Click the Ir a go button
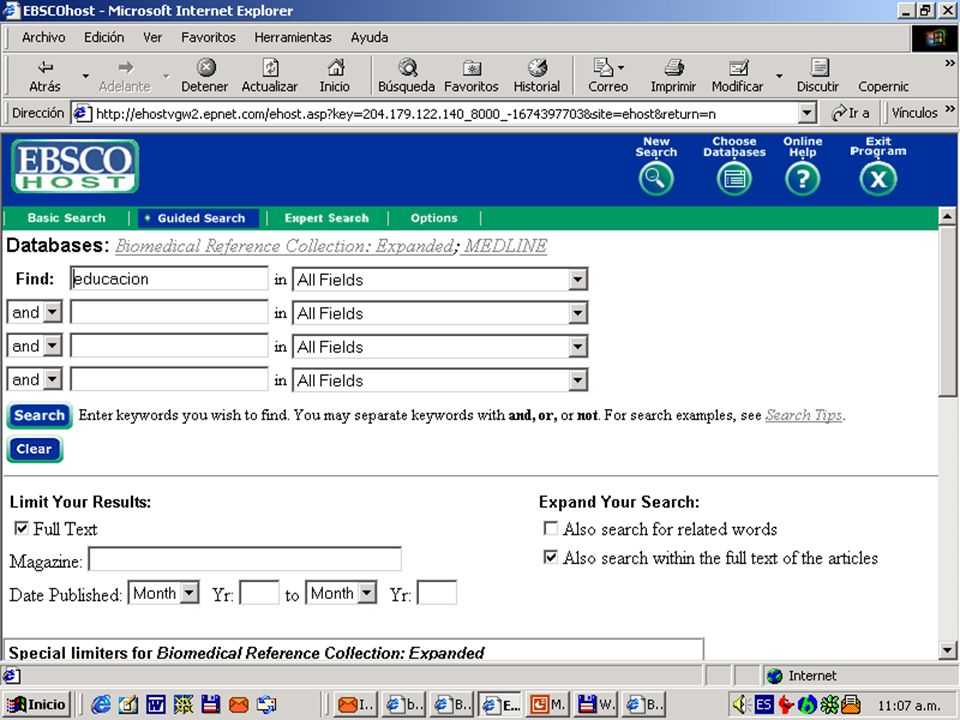The height and width of the screenshot is (720, 960). [x=850, y=113]
